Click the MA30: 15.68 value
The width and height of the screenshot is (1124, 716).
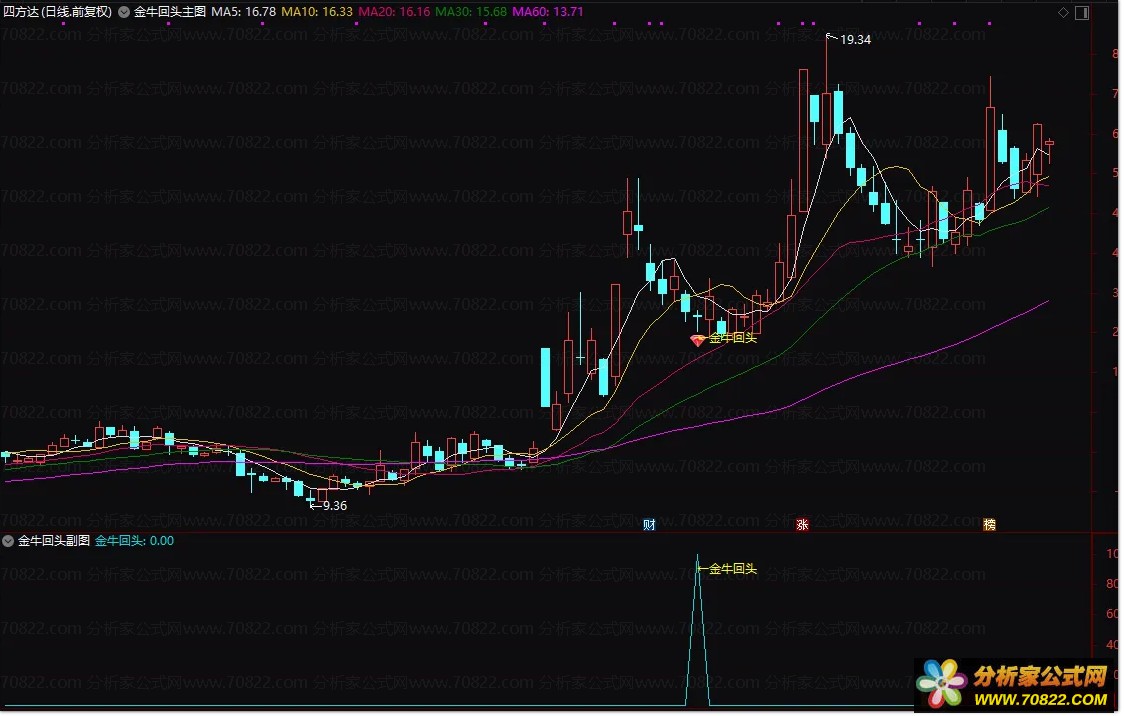click(471, 12)
